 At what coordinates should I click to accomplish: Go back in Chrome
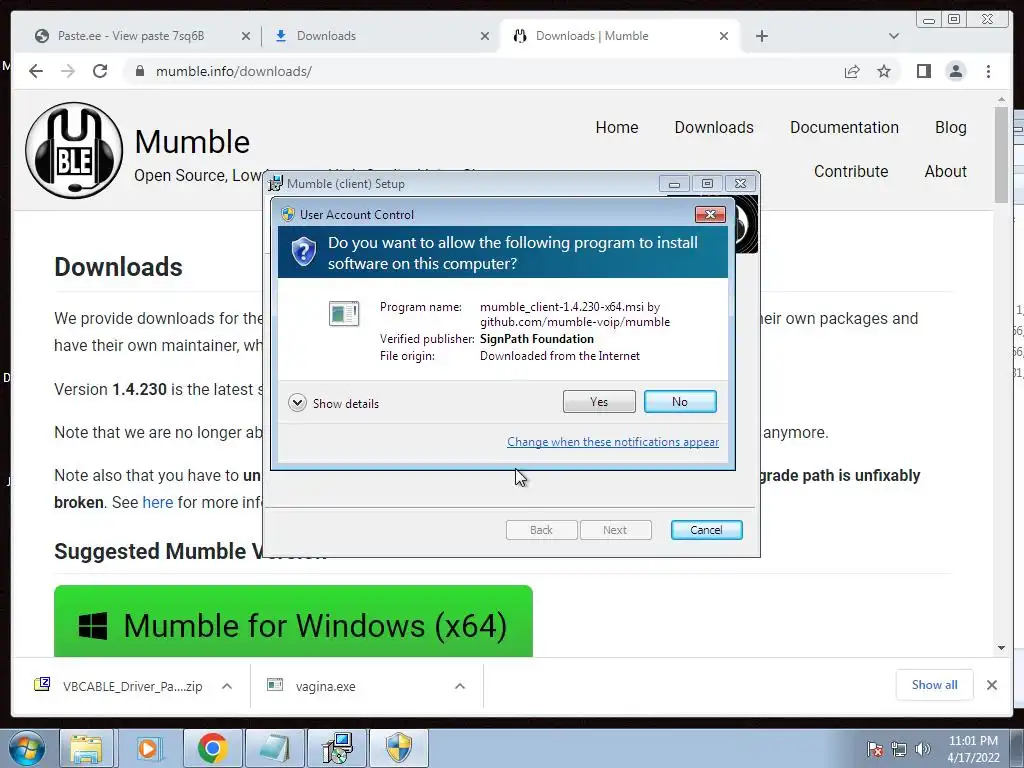pyautogui.click(x=36, y=71)
